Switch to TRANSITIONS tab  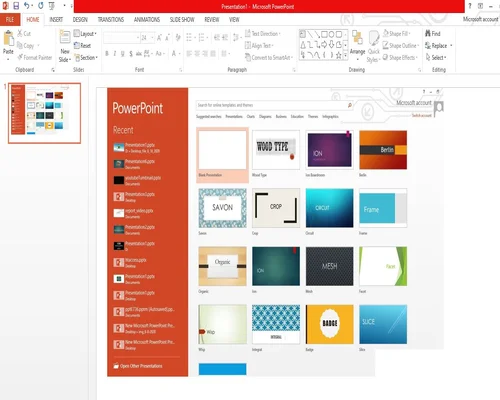[x=111, y=19]
